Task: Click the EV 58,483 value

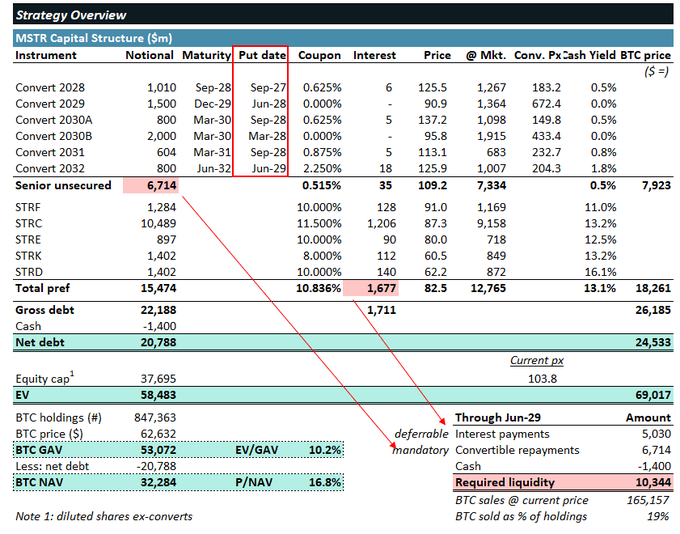Action: click(x=158, y=395)
